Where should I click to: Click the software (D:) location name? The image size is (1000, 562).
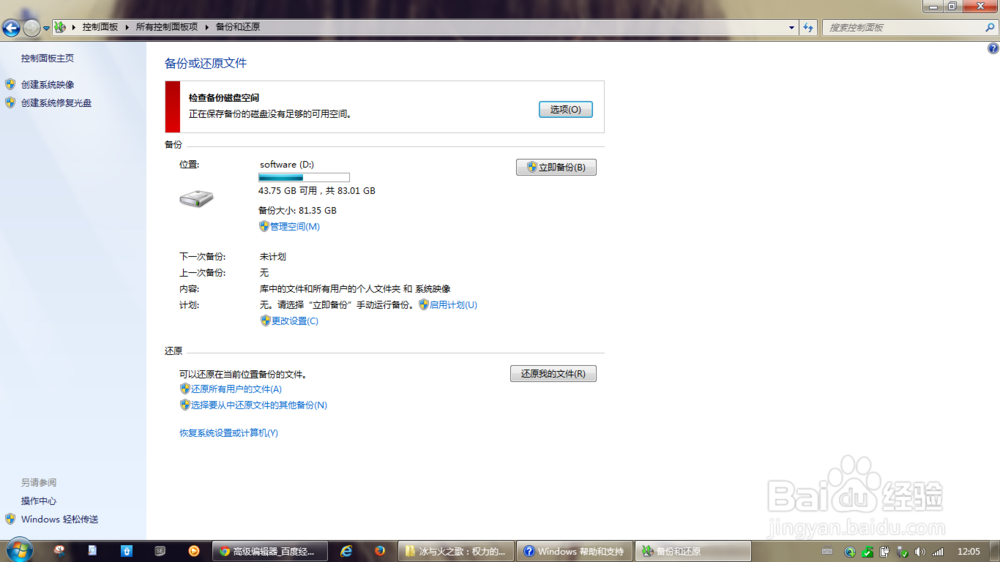point(286,165)
